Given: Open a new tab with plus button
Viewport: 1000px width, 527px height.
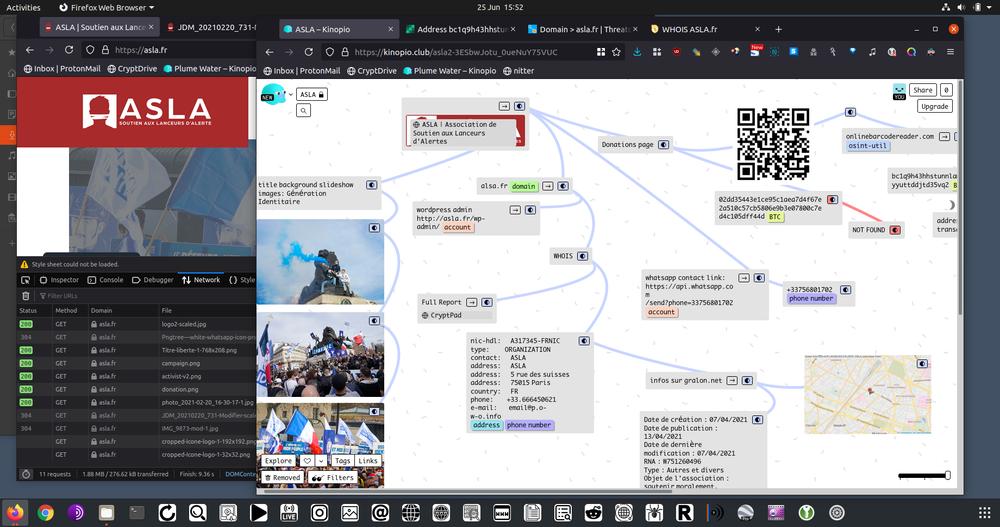Looking at the screenshot, I should coord(778,29).
